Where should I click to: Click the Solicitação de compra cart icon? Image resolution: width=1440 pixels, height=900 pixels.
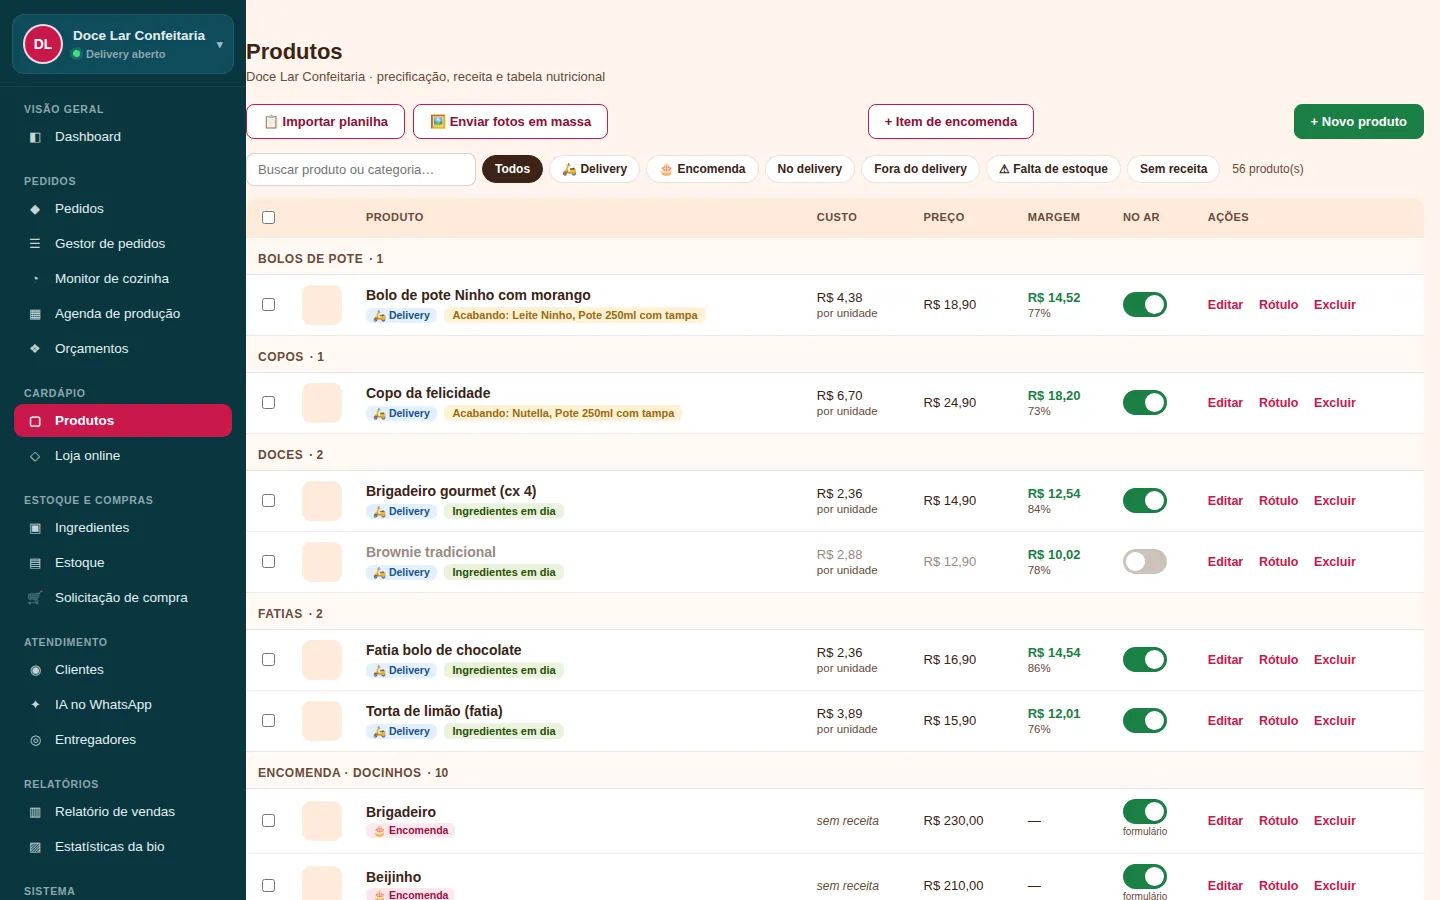pos(35,598)
